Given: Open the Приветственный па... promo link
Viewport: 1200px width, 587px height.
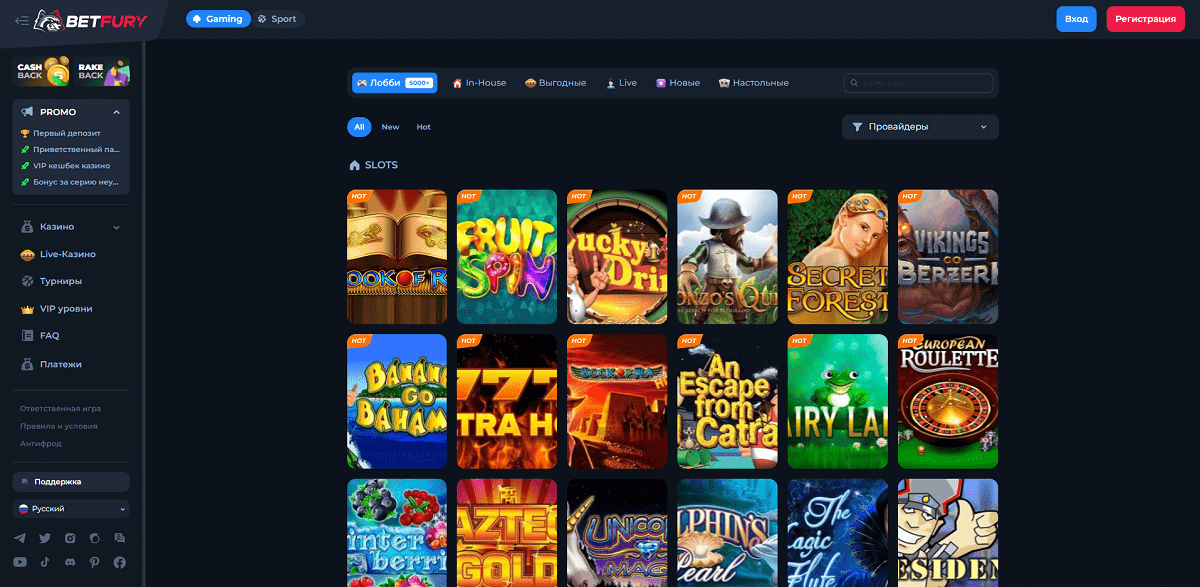Looking at the screenshot, I should click(69, 149).
